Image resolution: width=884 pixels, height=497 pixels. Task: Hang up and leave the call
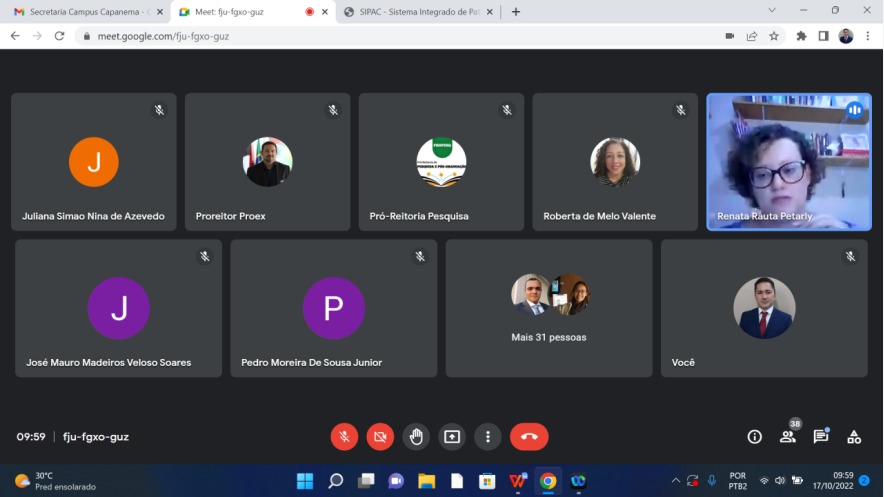point(529,437)
